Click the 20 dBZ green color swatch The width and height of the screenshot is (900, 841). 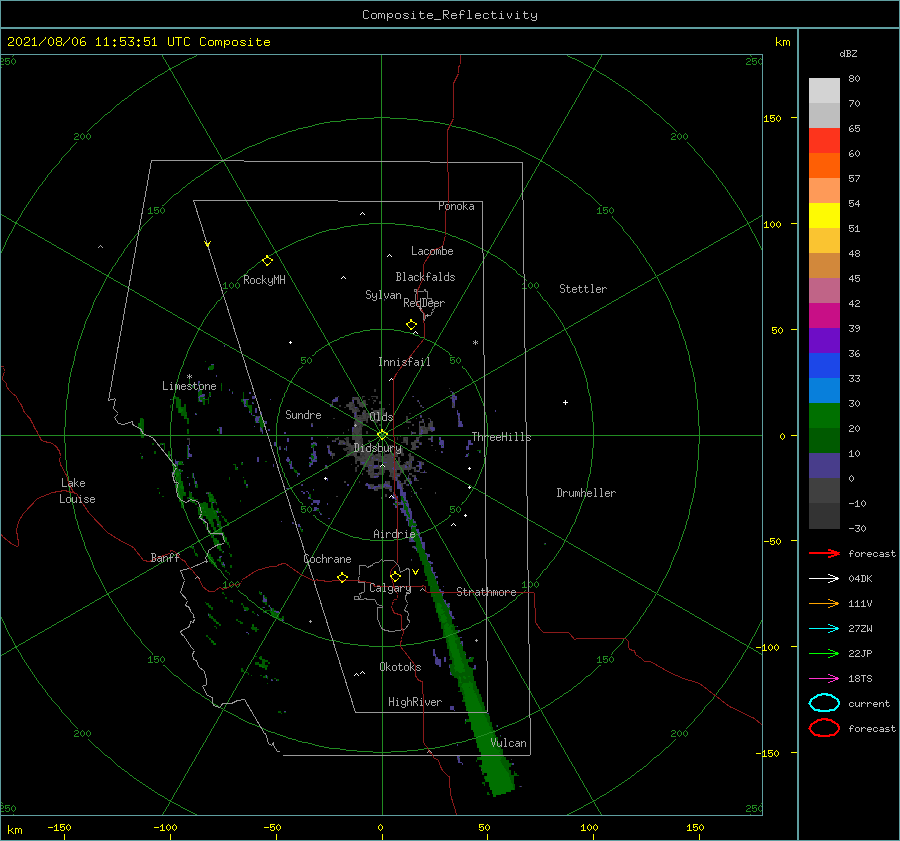coord(824,416)
